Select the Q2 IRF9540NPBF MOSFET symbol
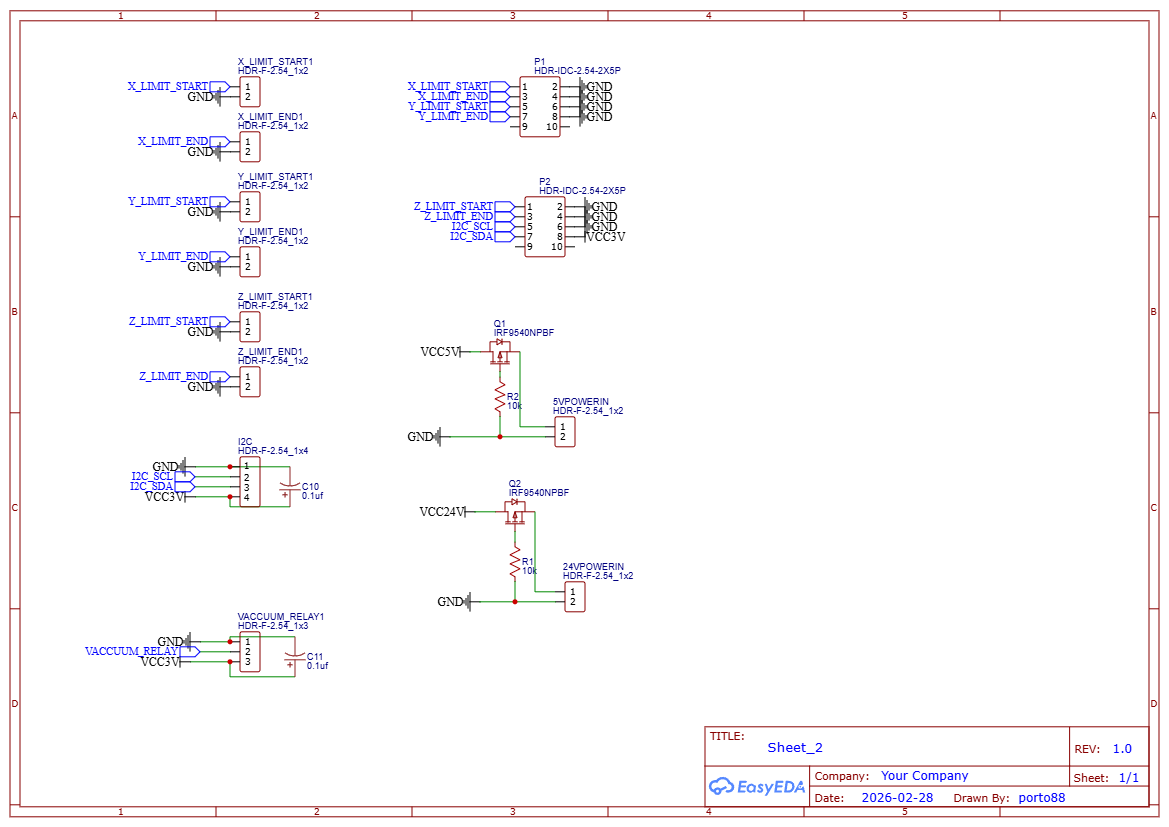The height and width of the screenshot is (827, 1169). (513, 510)
